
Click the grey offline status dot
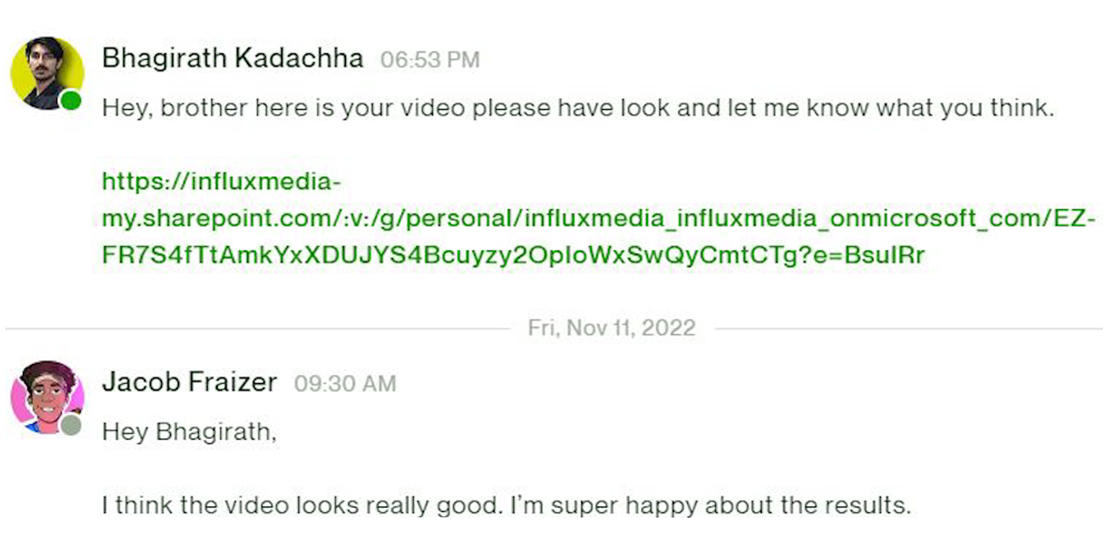(70, 424)
